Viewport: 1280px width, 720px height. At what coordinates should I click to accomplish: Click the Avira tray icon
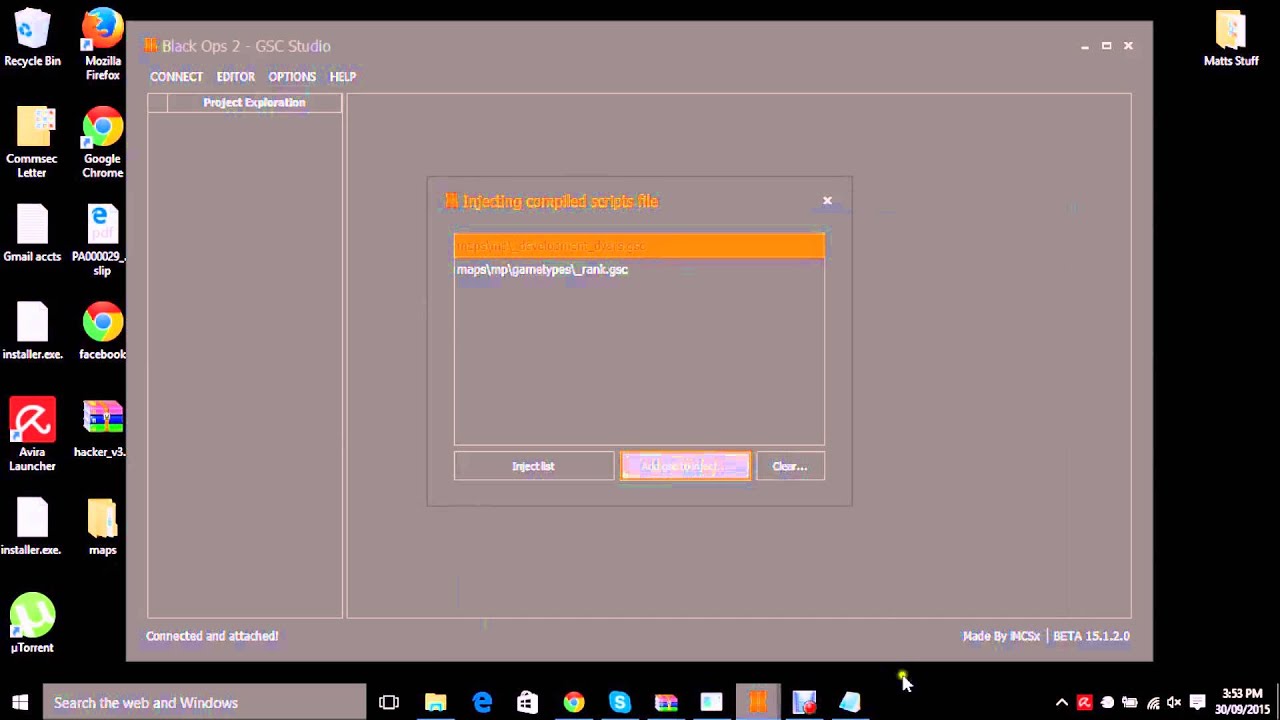1085,702
